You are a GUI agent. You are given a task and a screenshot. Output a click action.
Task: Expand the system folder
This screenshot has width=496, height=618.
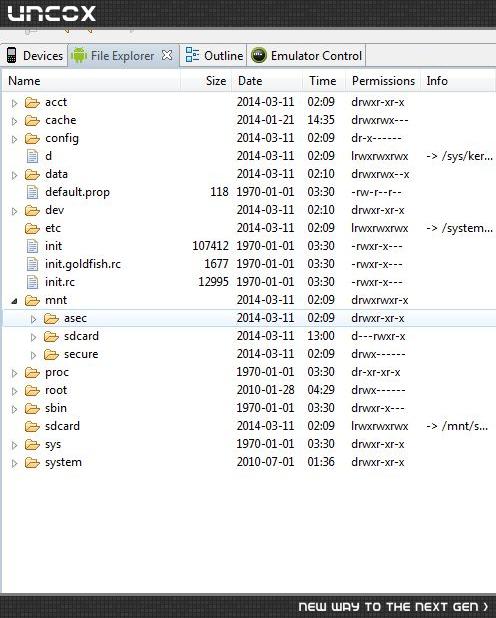coord(15,464)
